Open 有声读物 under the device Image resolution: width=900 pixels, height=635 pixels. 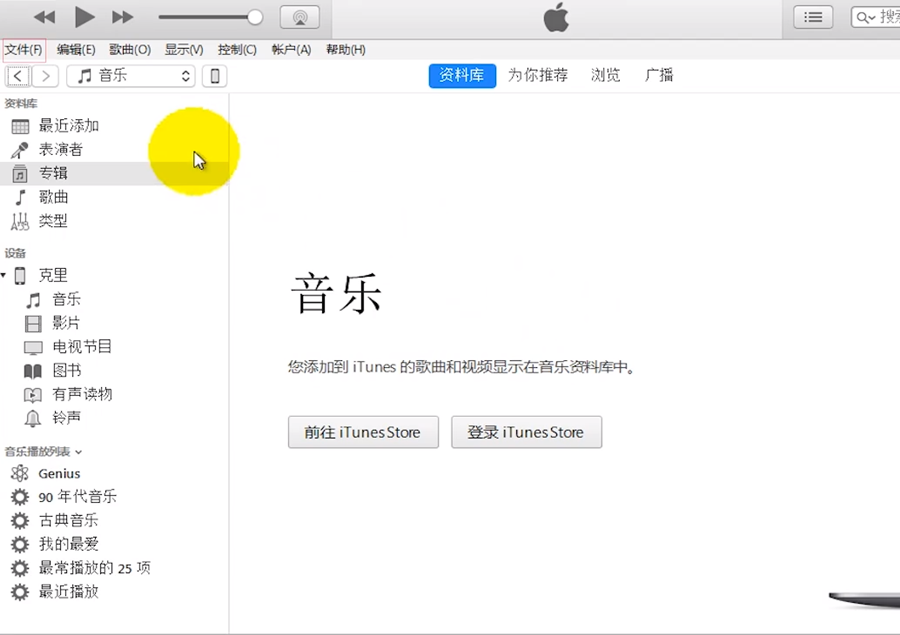pos(114,394)
